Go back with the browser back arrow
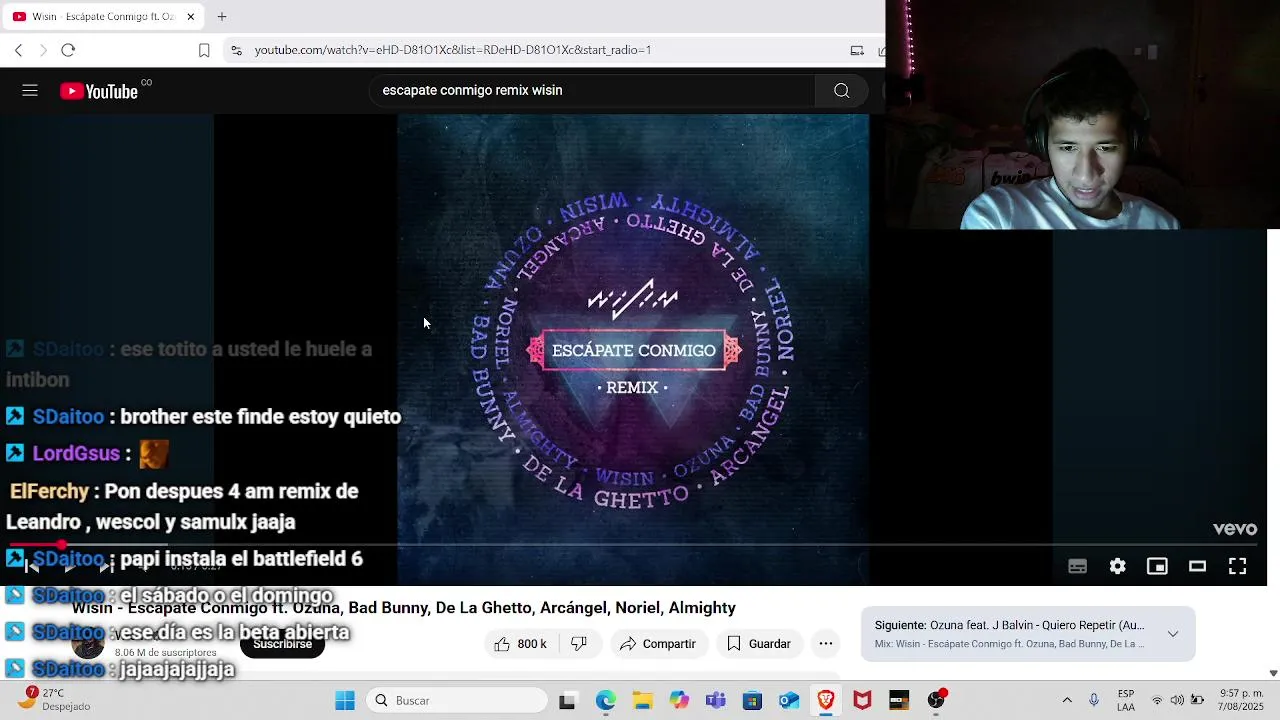 tap(18, 50)
